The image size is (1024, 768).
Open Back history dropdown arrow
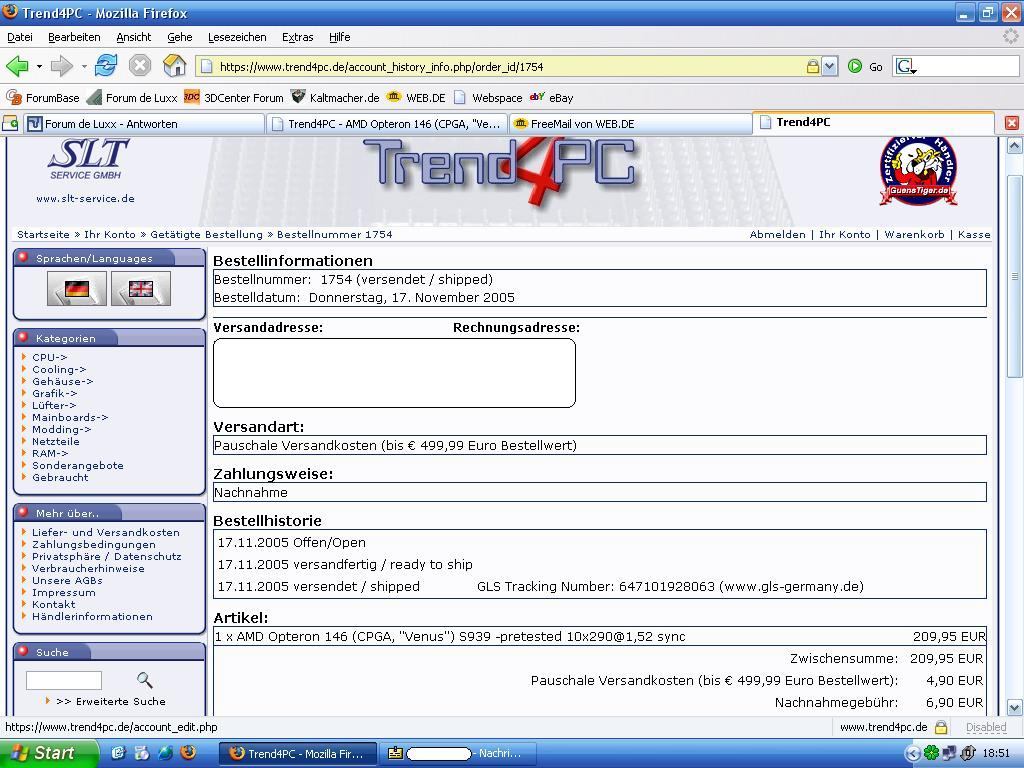pyautogui.click(x=39, y=67)
